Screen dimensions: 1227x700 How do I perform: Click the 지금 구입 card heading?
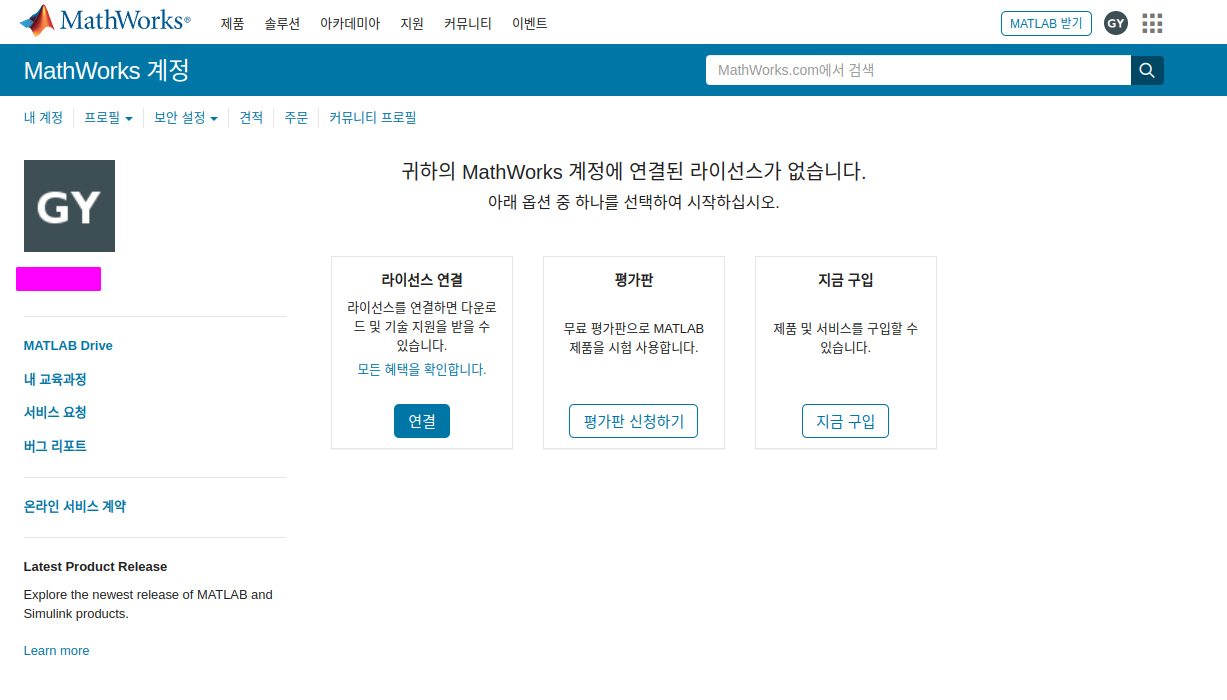click(x=846, y=280)
